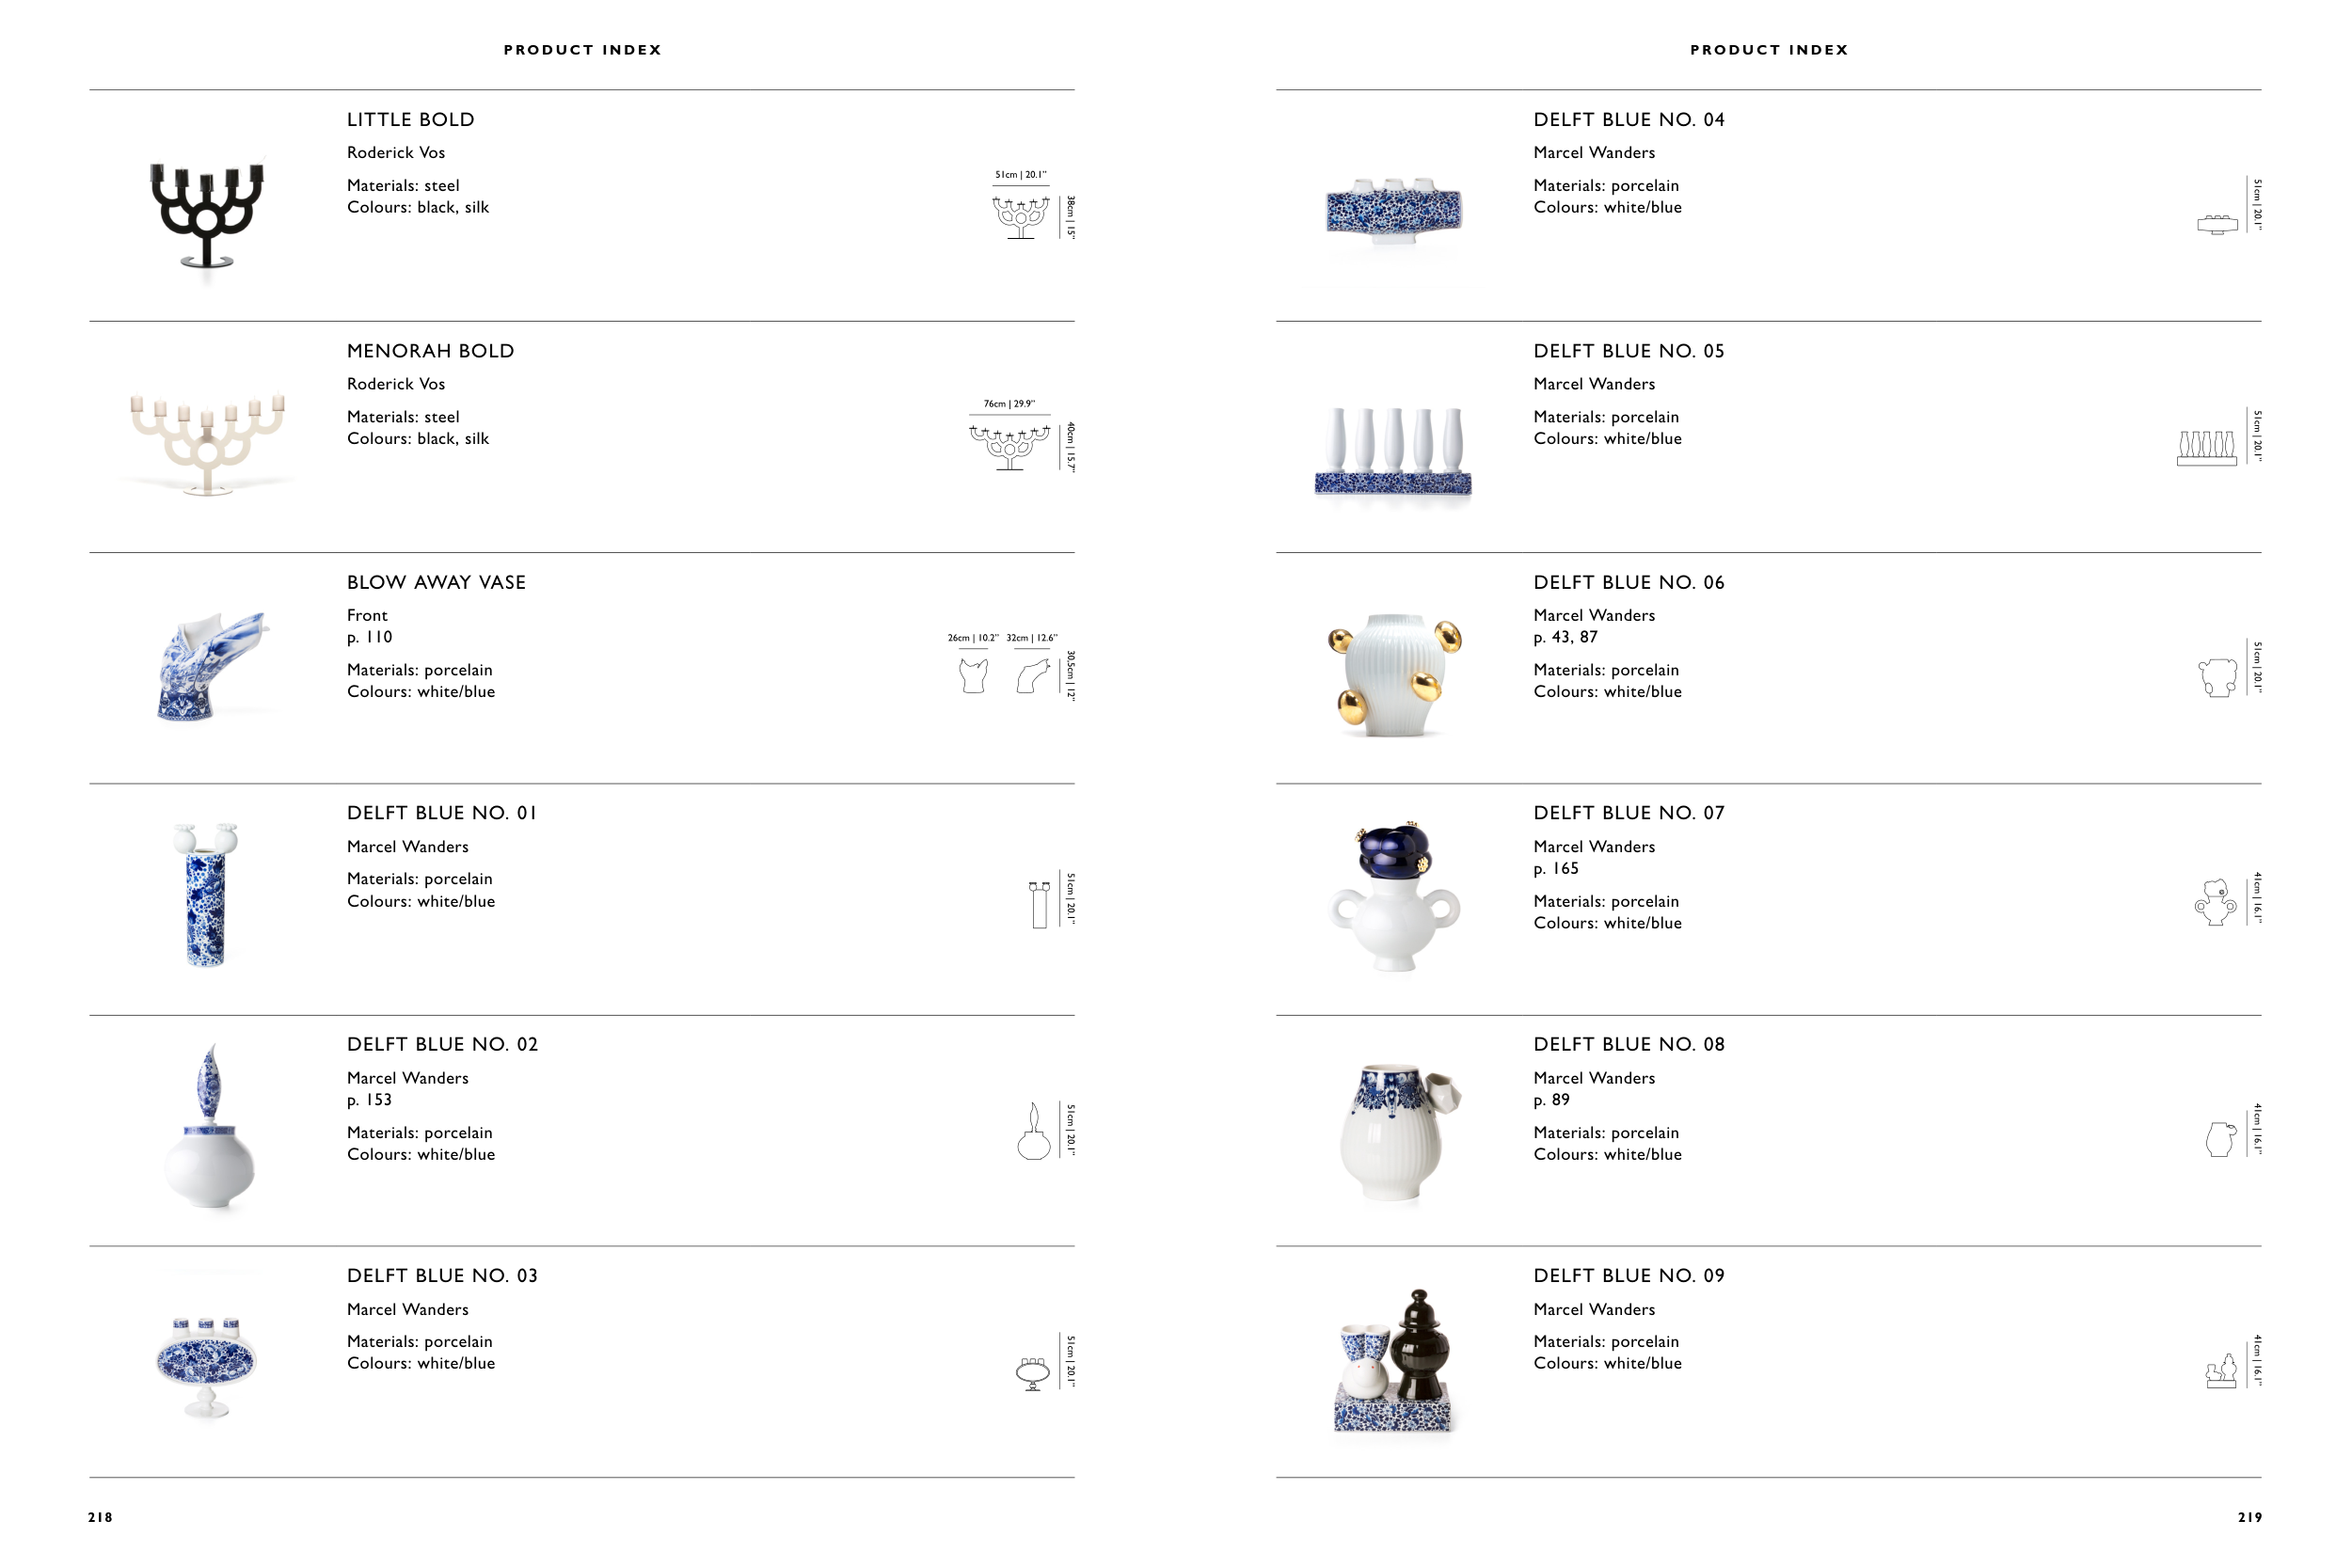Viewport: 2352px width, 1568px height.
Task: Open the black Little Bold candelabra photo
Action: click(x=207, y=213)
